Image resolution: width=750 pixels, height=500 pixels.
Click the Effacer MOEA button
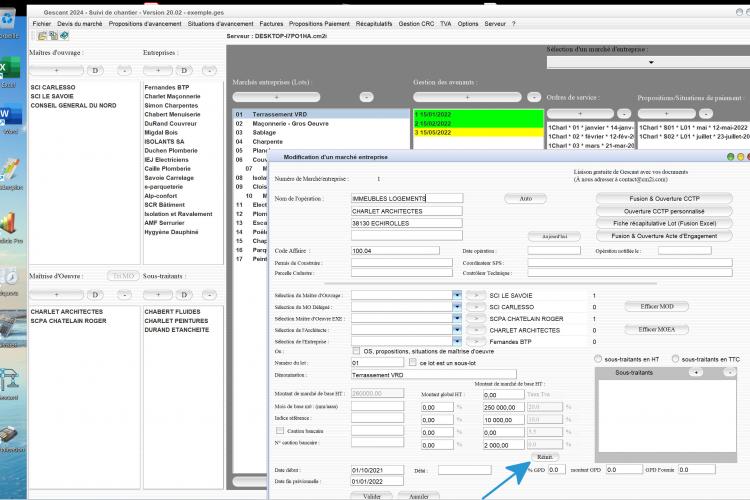tap(657, 329)
